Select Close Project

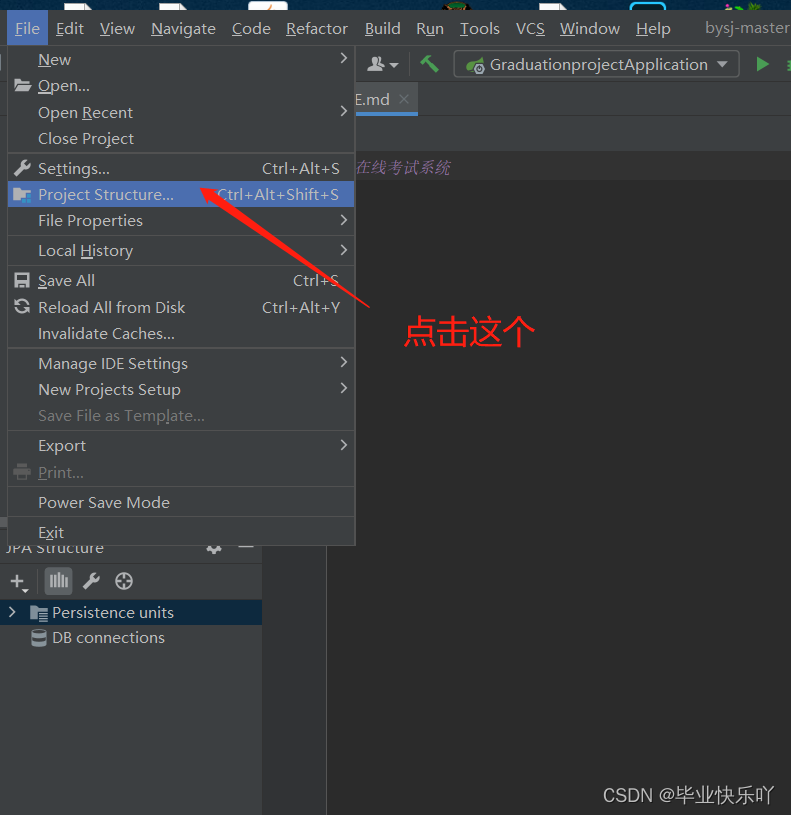click(181, 139)
